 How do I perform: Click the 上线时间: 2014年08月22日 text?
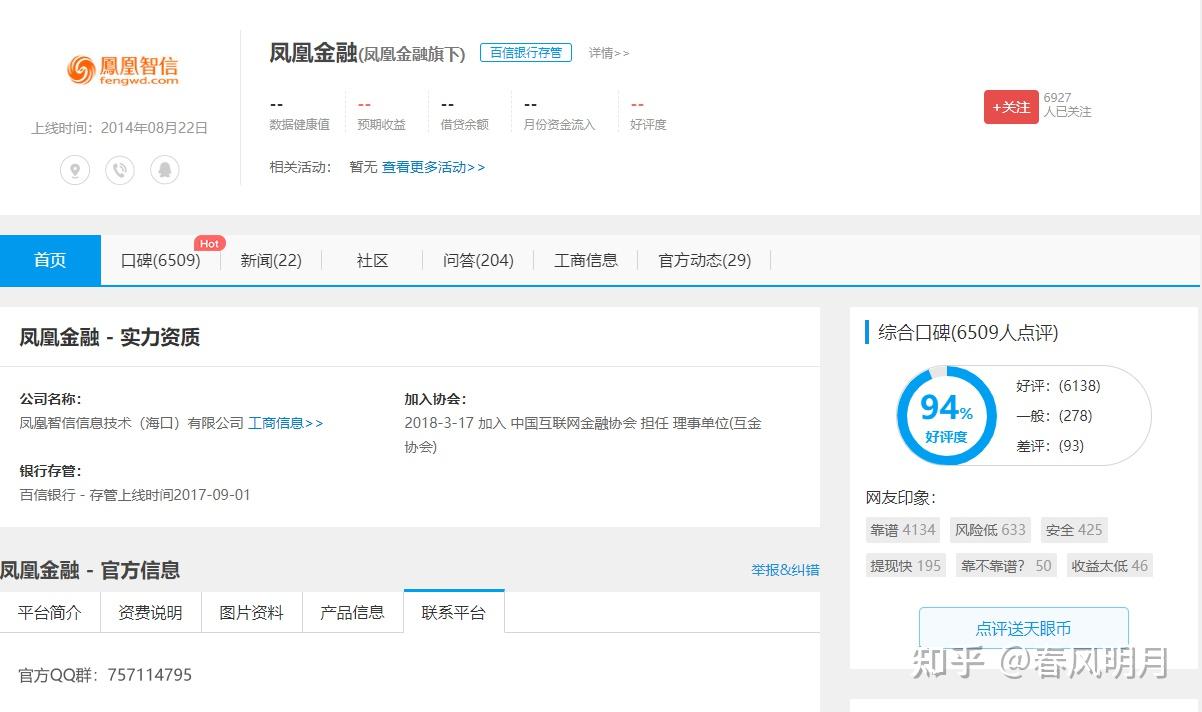(120, 128)
